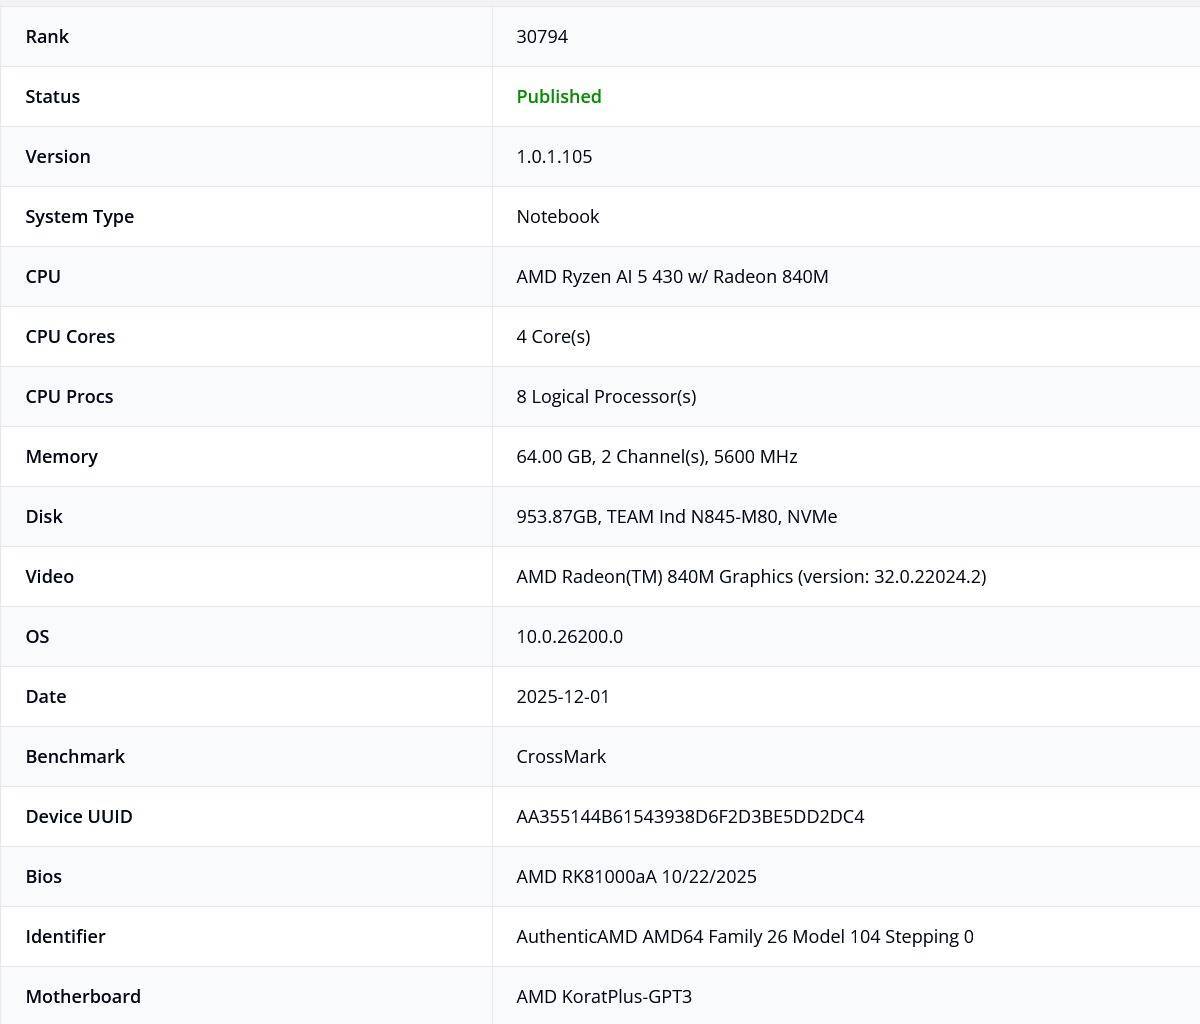Click the Device UUID value string
1200x1024 pixels.
tap(690, 817)
